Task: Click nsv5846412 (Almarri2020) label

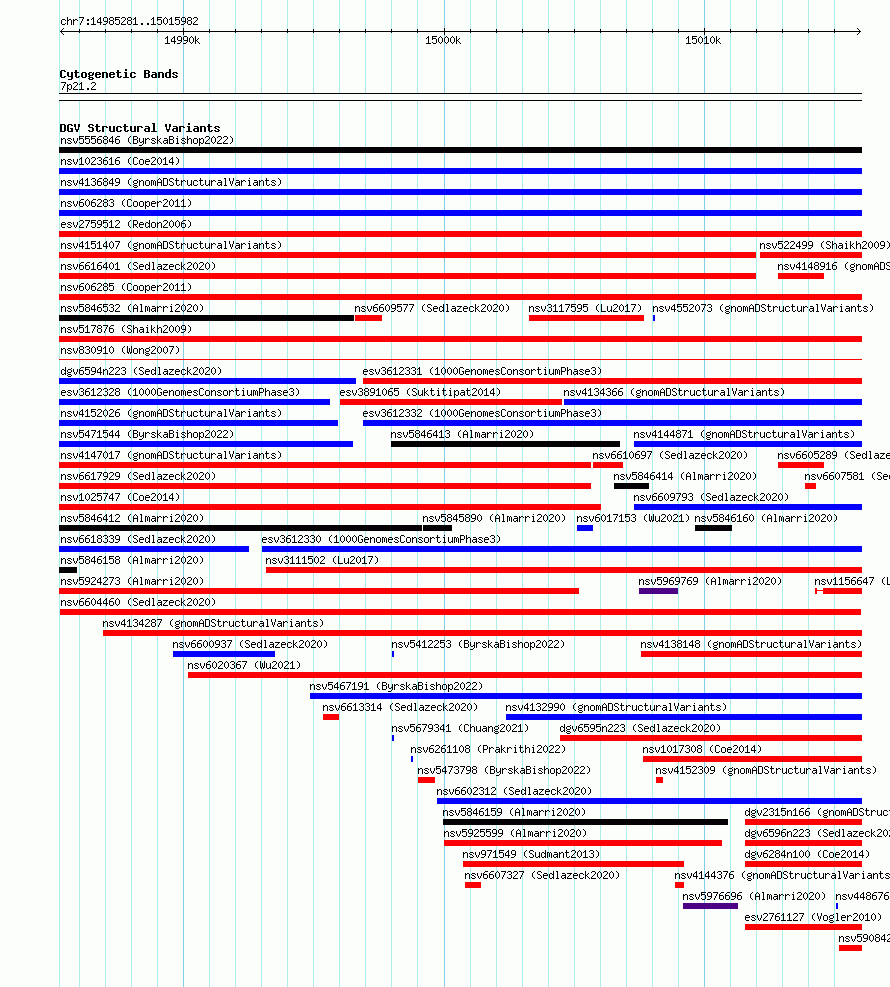Action: click(132, 518)
